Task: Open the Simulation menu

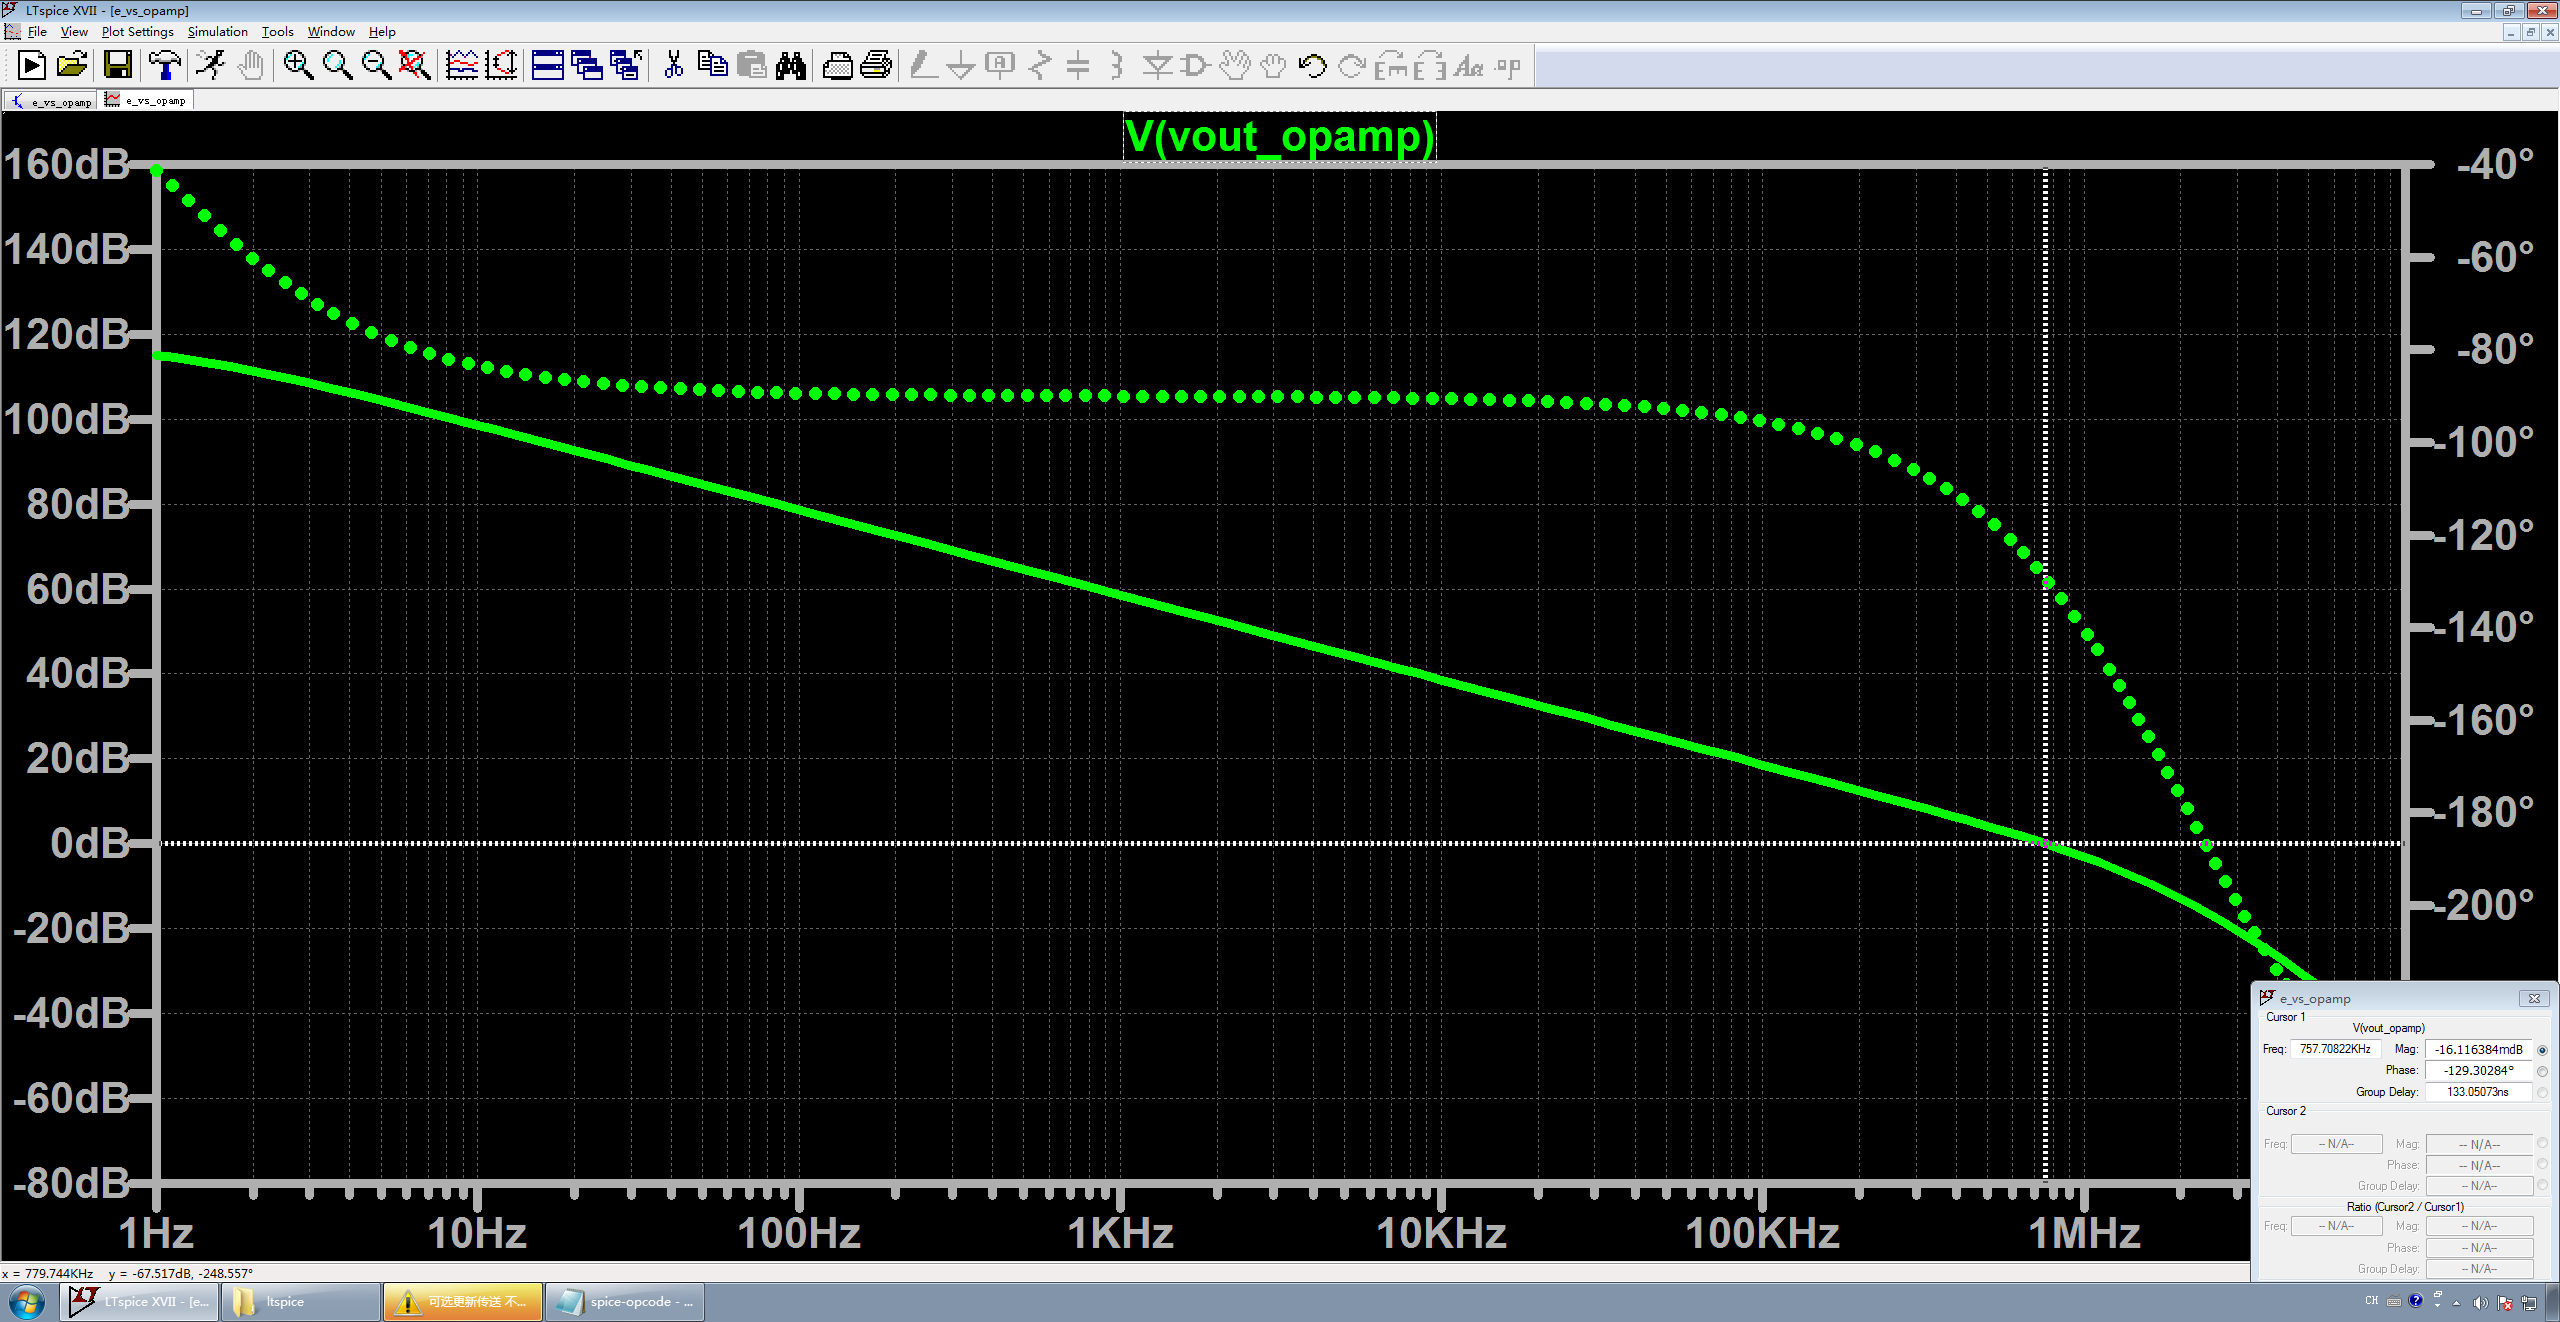Action: 217,32
